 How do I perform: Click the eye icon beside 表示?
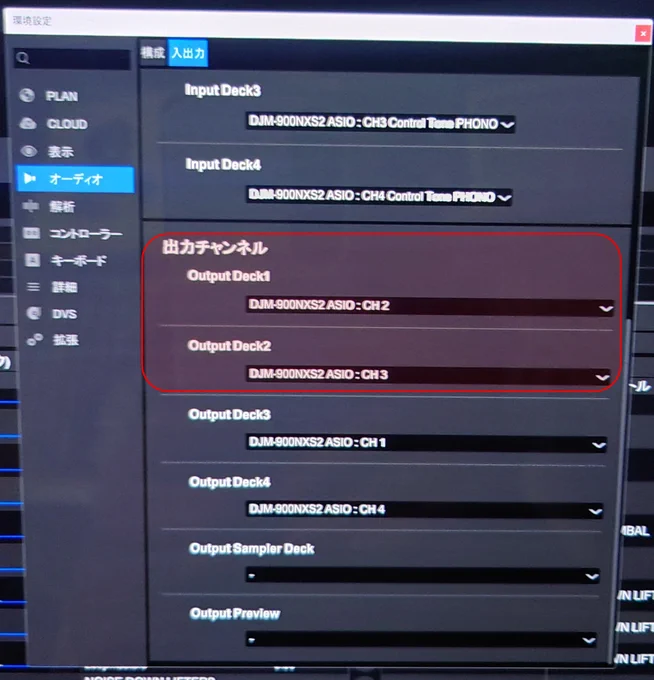click(29, 151)
